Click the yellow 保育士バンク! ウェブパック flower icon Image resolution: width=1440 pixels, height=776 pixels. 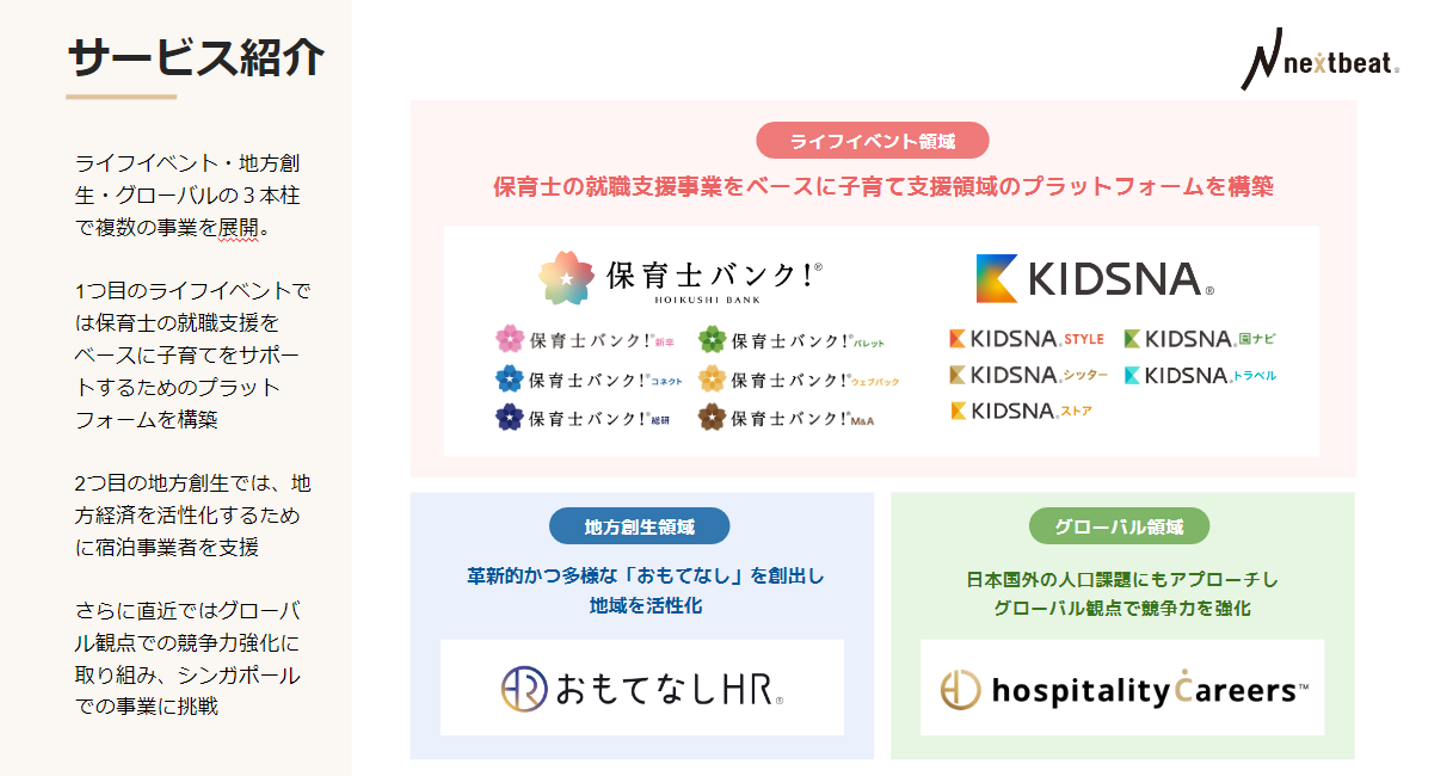712,378
